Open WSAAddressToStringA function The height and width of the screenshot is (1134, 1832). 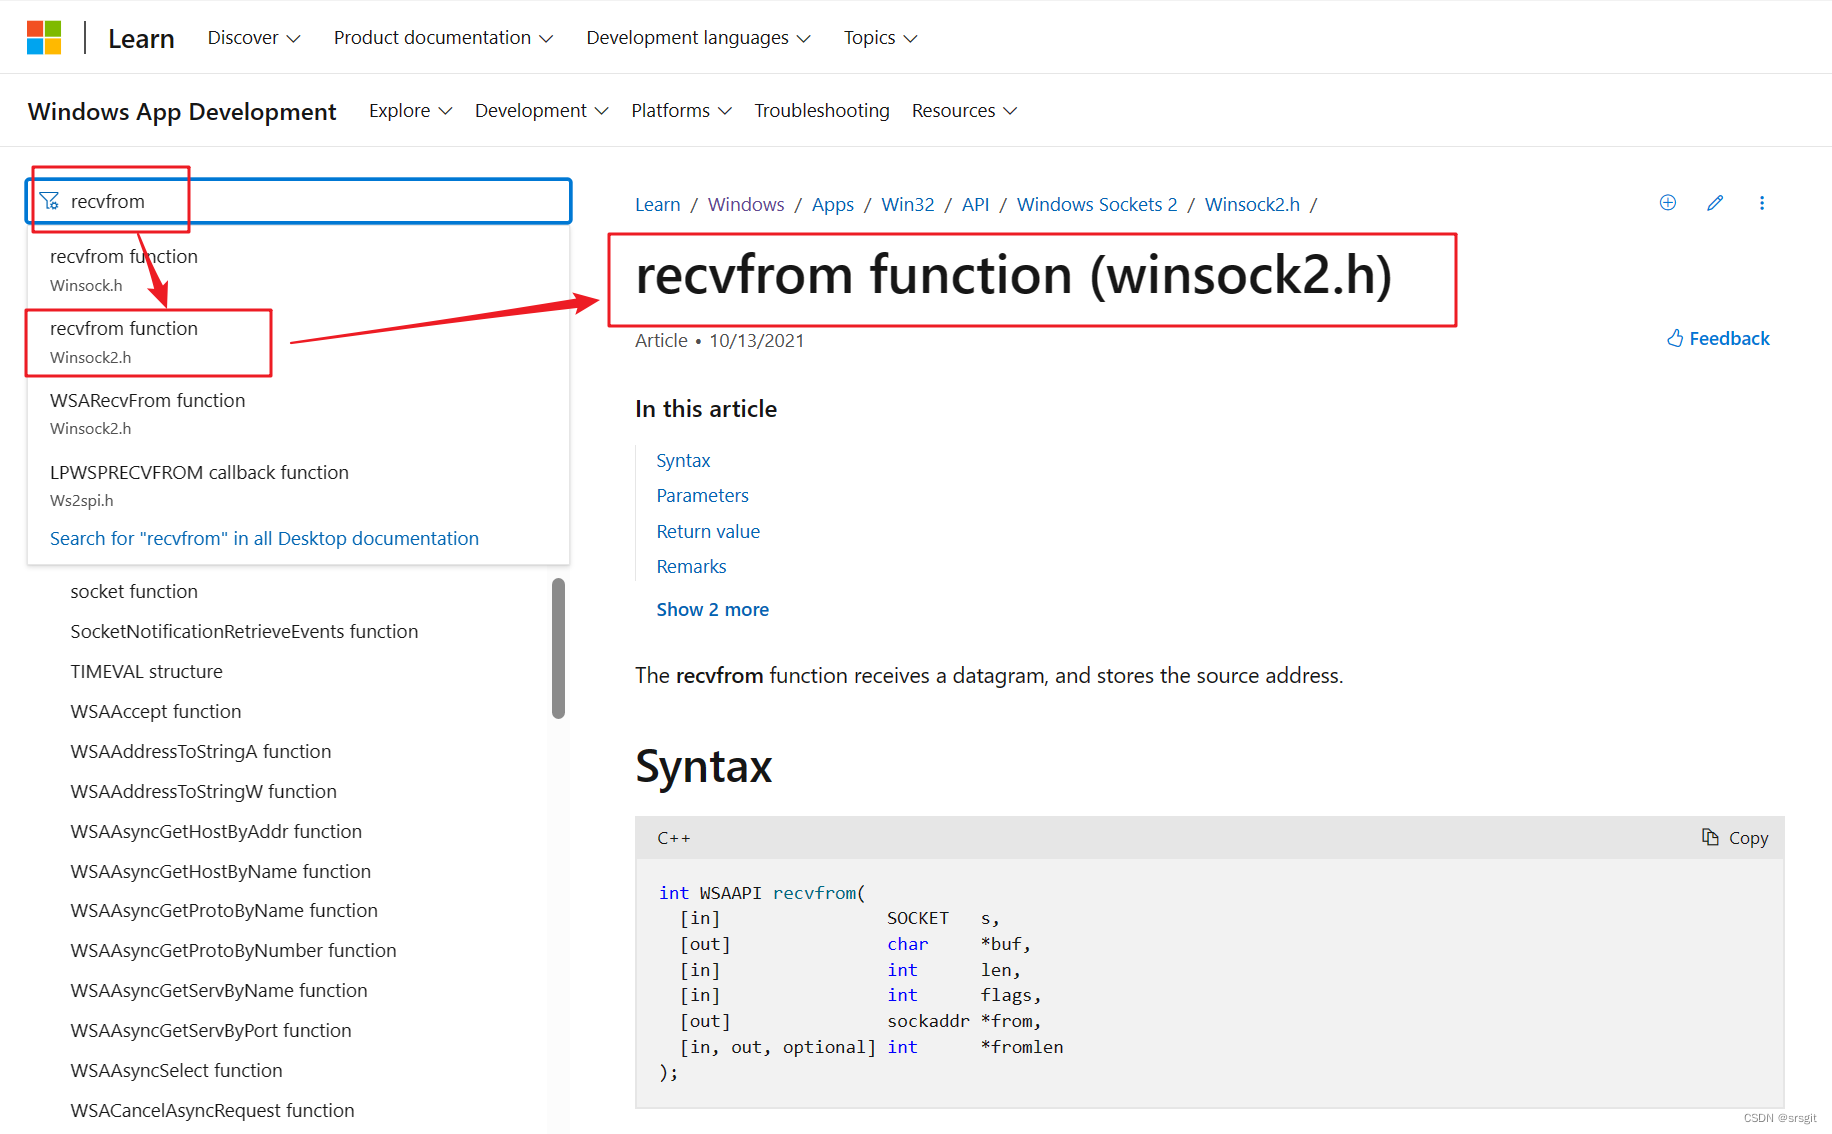point(200,751)
